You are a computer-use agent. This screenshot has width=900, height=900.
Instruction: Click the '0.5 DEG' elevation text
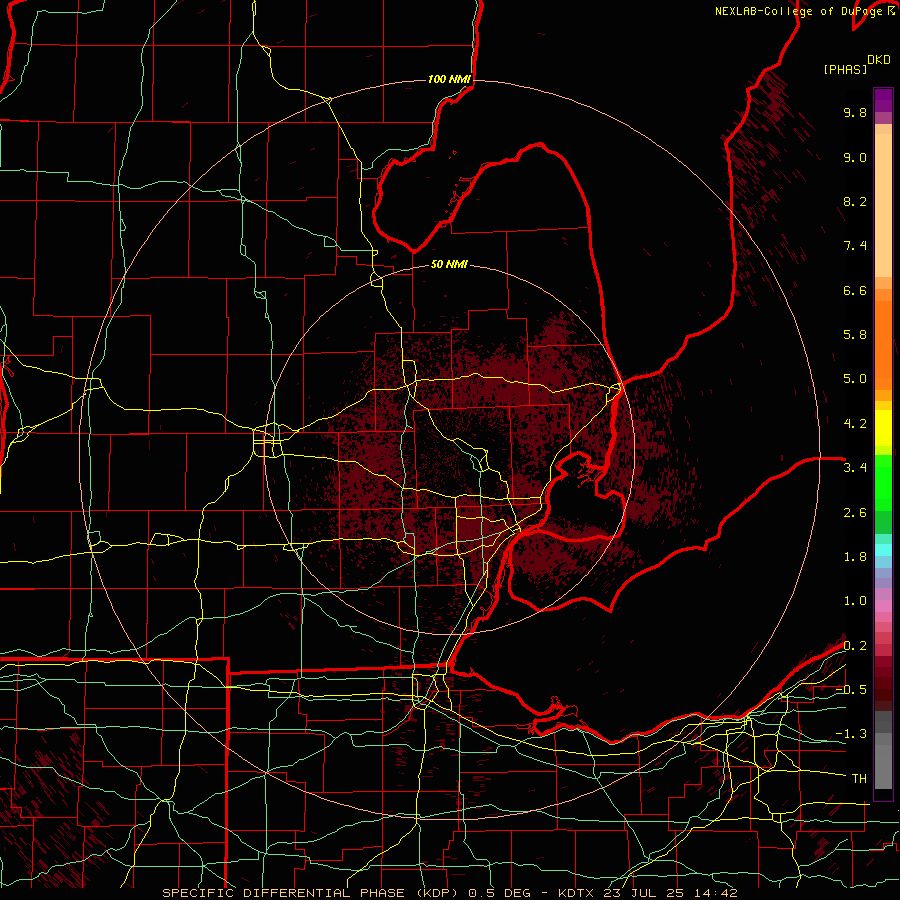tap(497, 893)
